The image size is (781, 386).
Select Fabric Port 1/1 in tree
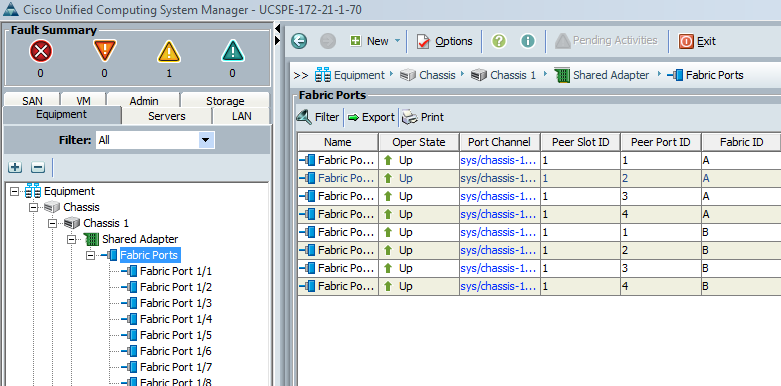[x=176, y=271]
